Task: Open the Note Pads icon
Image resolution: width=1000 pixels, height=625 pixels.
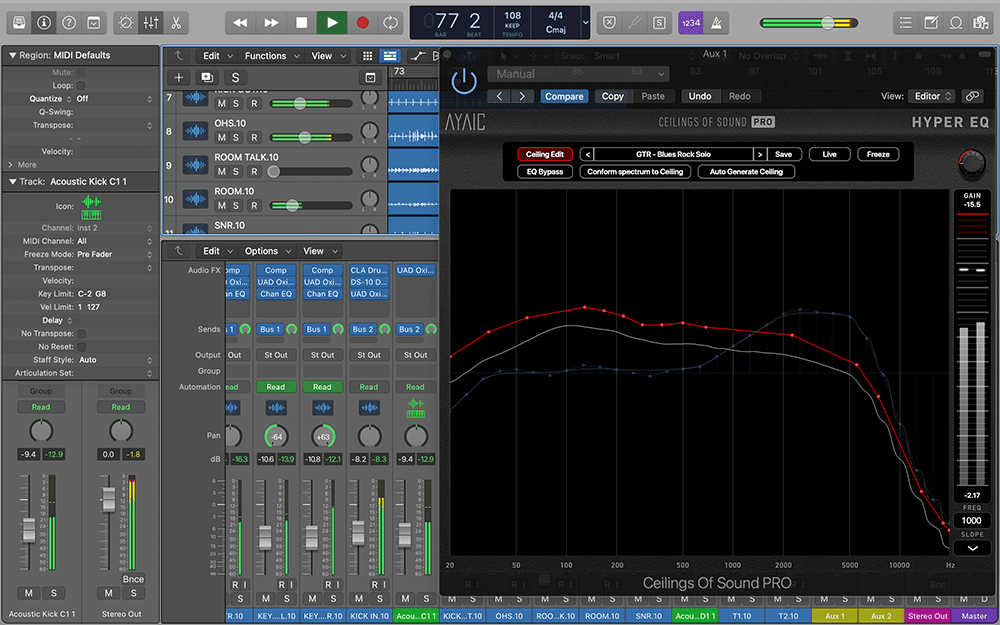Action: [930, 23]
